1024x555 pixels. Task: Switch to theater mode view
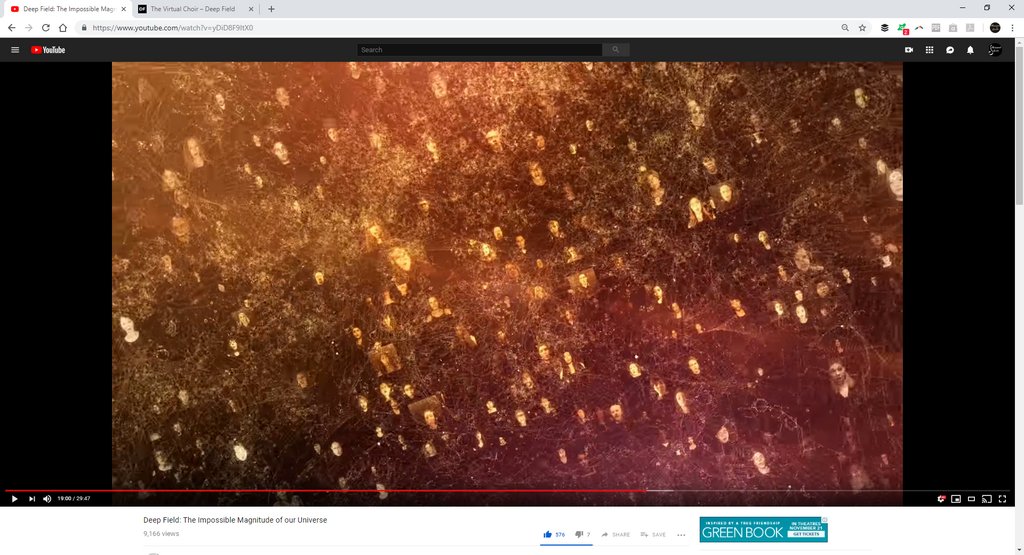[971, 499]
